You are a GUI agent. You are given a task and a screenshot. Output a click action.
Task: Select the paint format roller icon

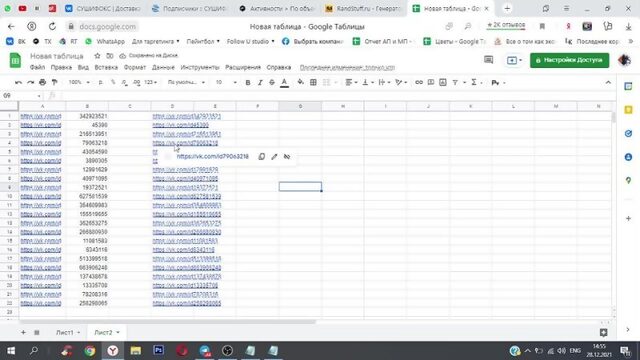(54, 82)
